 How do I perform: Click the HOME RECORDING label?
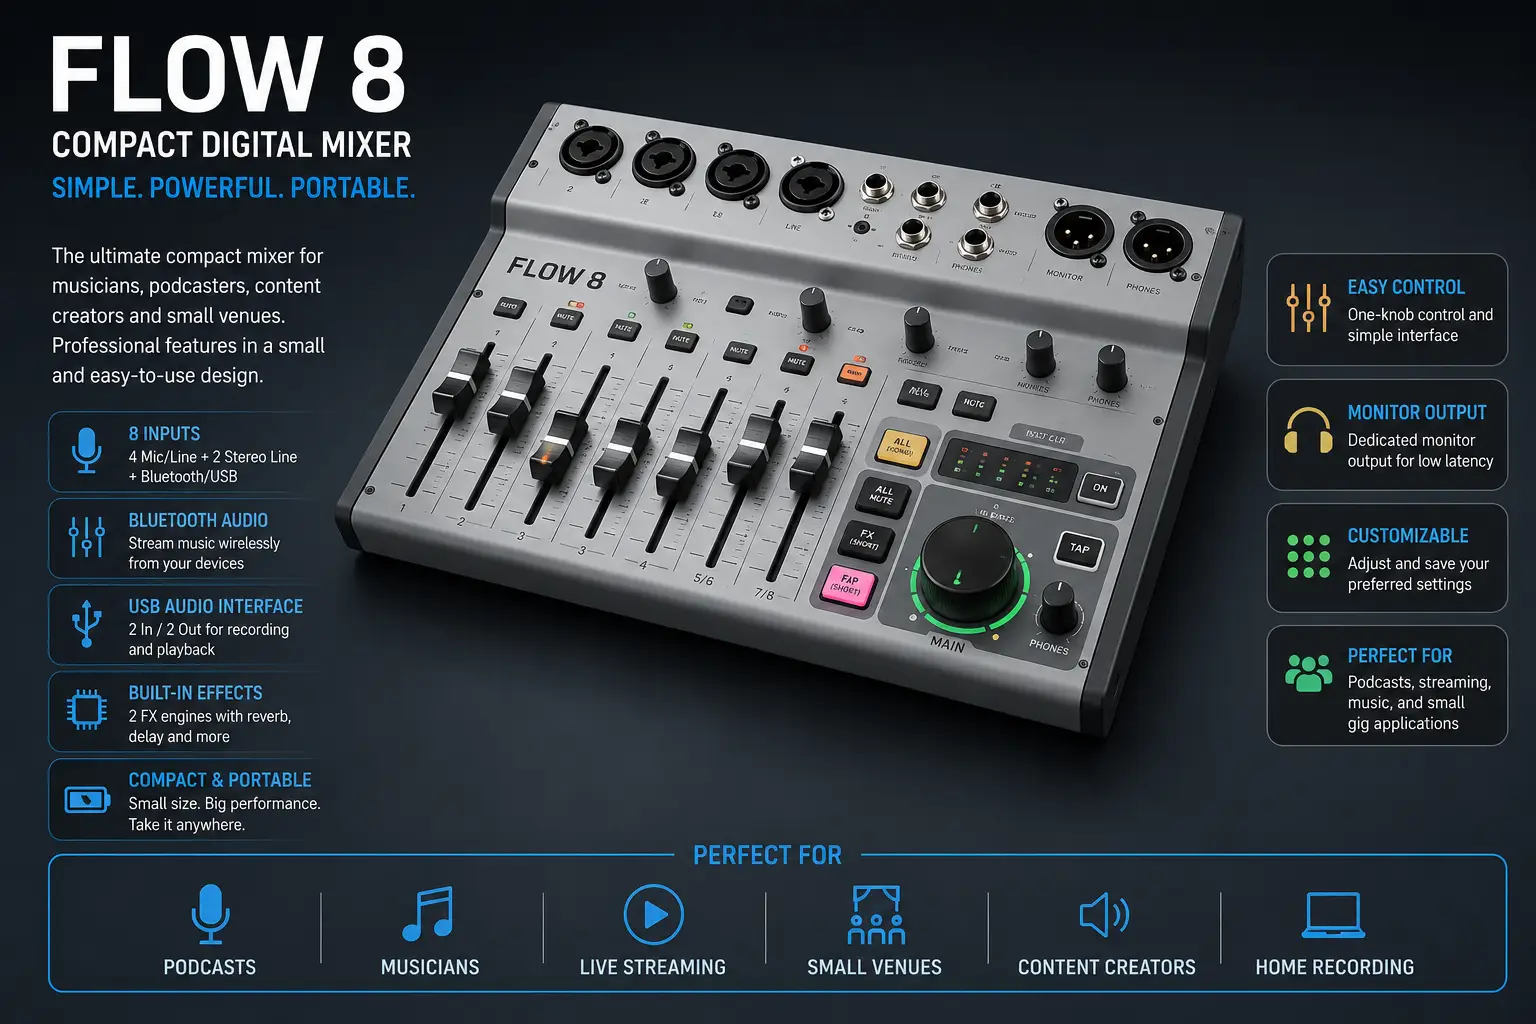click(1335, 967)
